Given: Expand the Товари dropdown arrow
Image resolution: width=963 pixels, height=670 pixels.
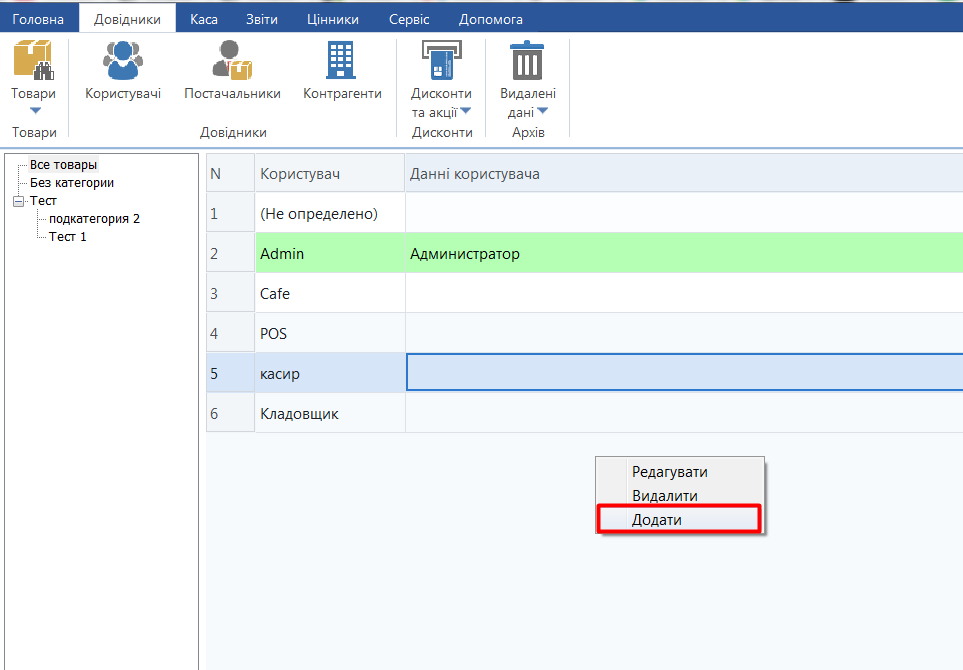Looking at the screenshot, I should 35,111.
